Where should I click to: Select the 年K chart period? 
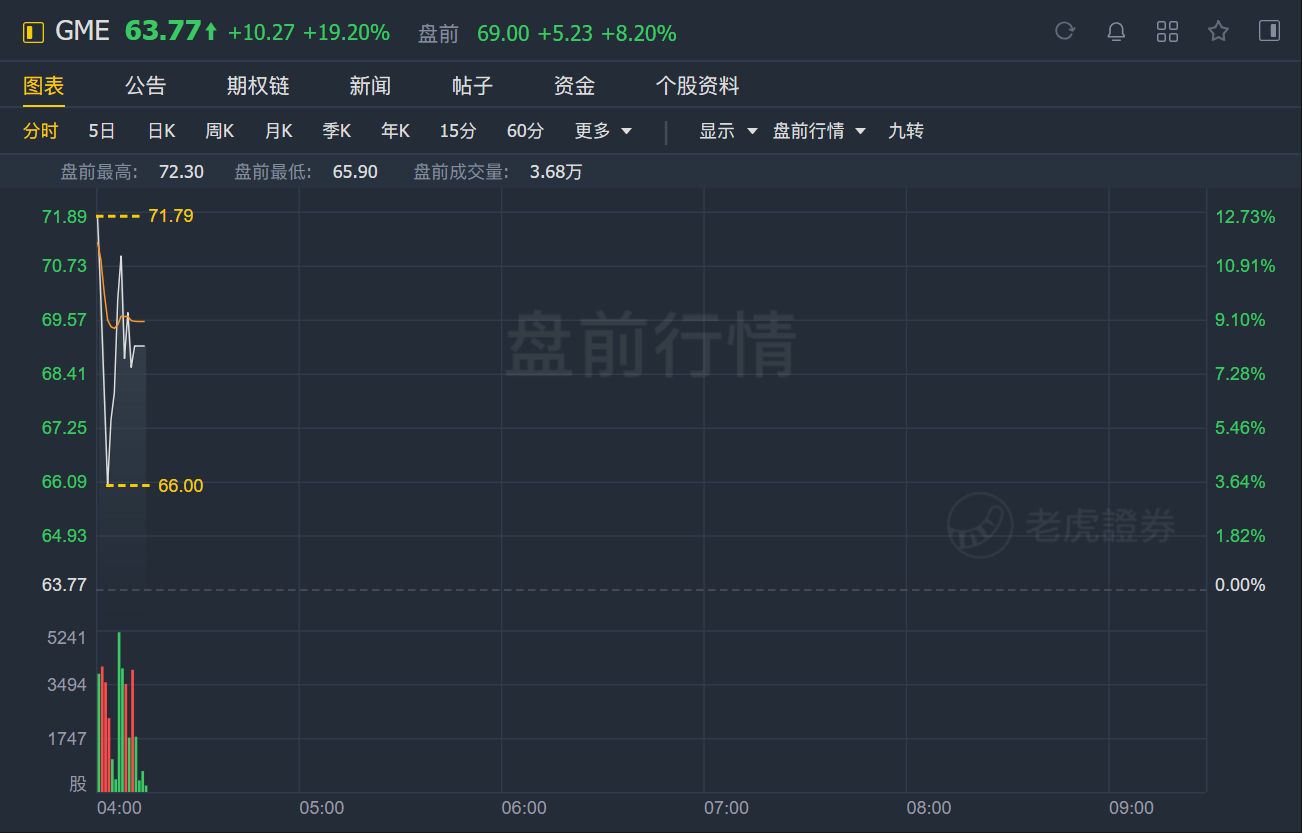point(395,131)
